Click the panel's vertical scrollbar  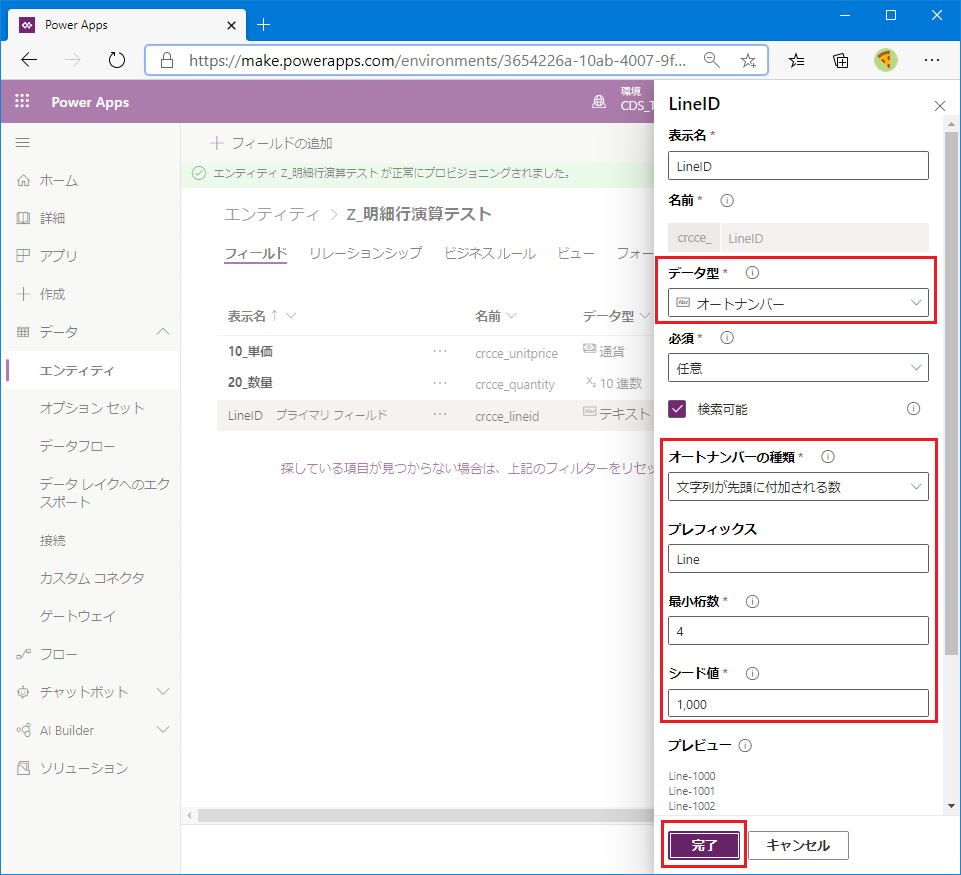(x=951, y=392)
